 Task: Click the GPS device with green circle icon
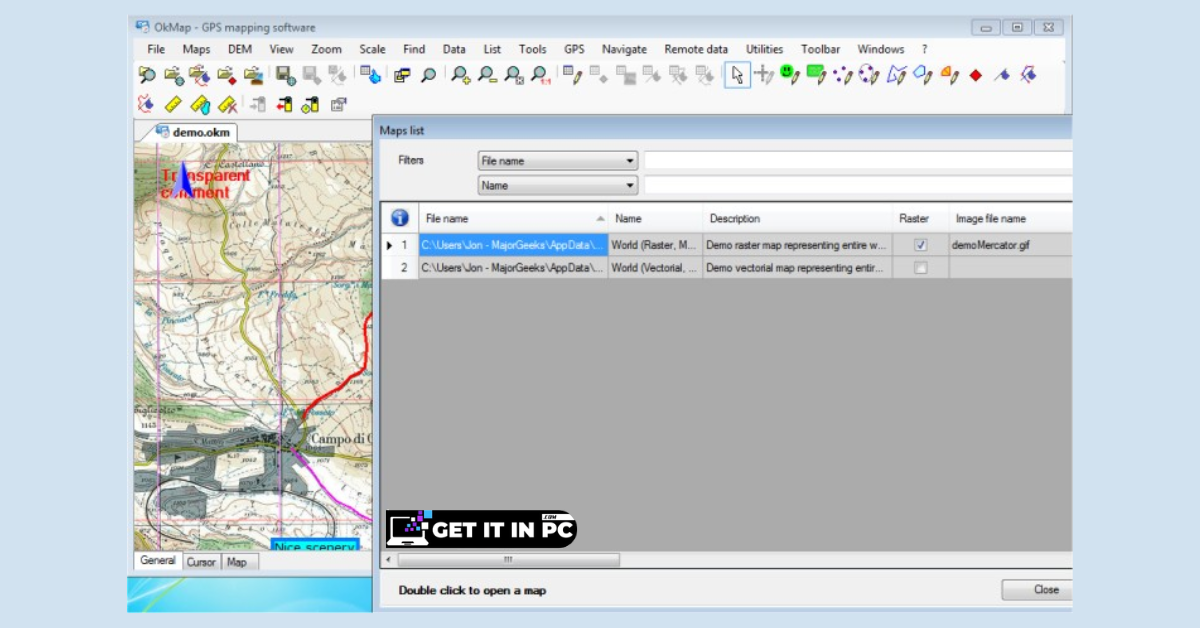[310, 103]
